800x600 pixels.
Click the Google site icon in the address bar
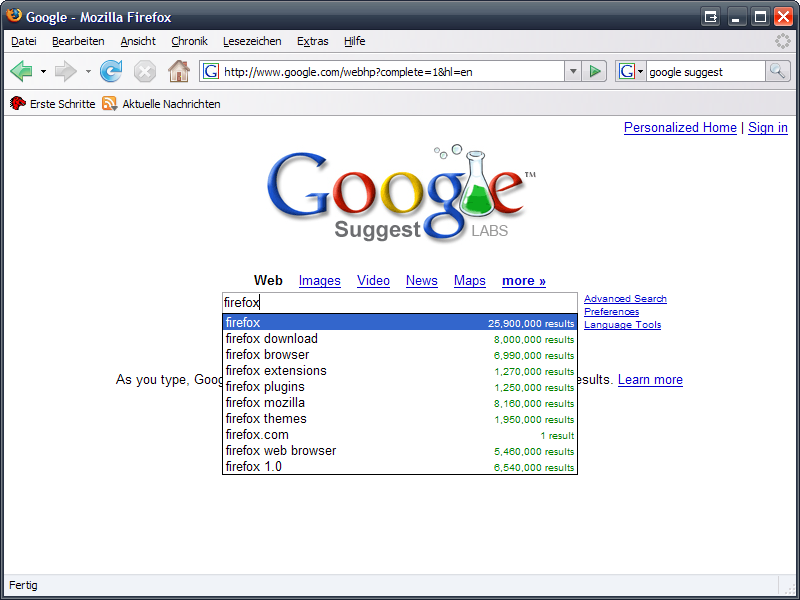(211, 71)
